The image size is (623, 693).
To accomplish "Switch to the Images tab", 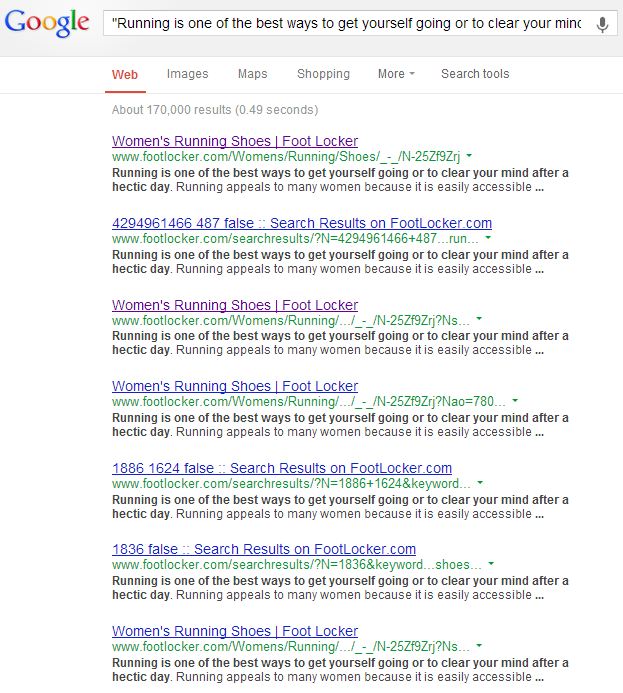I will (187, 74).
